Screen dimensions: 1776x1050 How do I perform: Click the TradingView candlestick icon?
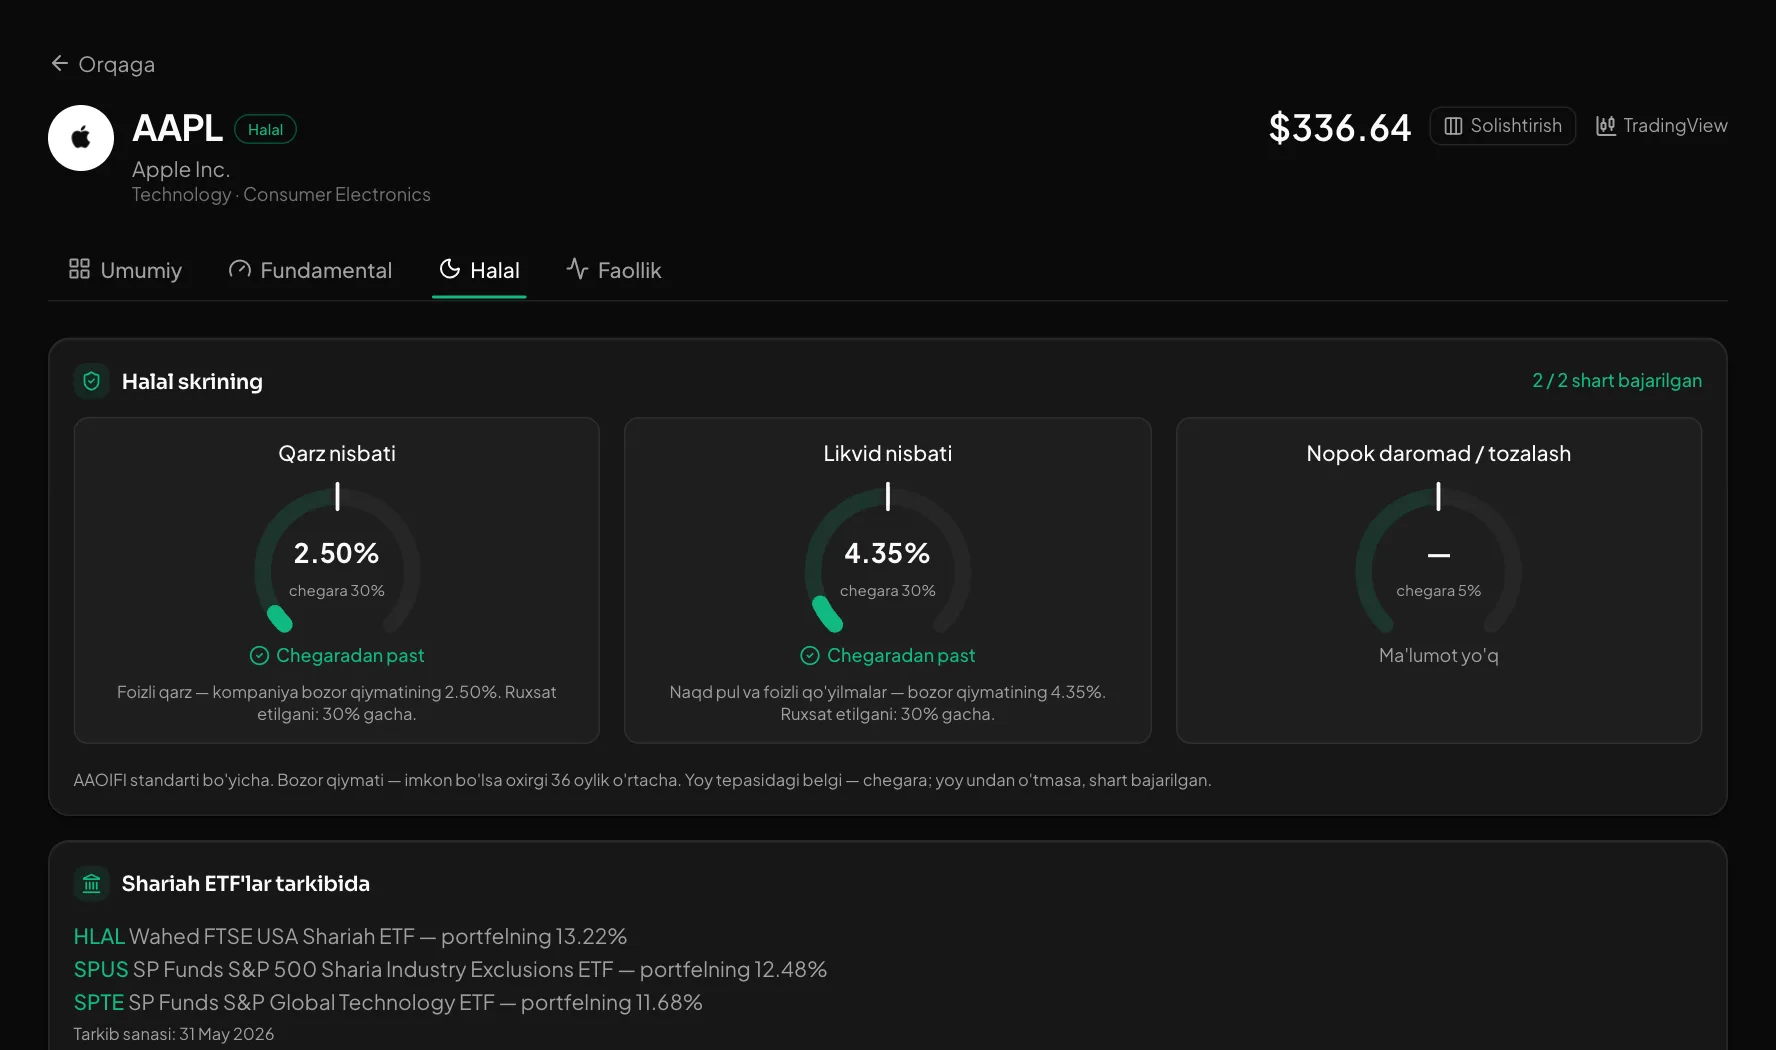click(1605, 126)
